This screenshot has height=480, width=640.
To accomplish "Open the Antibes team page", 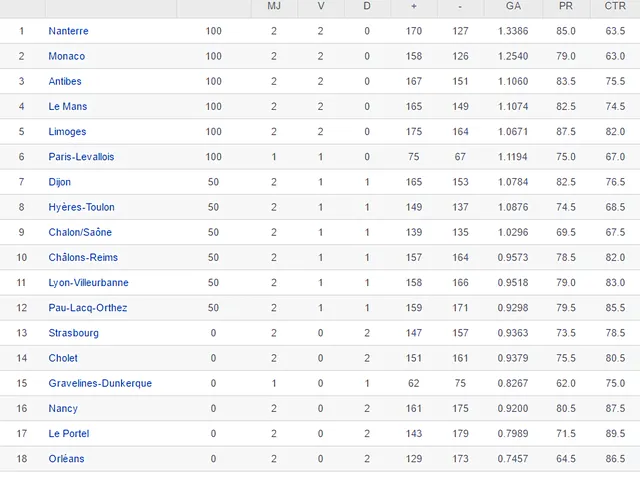I will click(x=65, y=81).
